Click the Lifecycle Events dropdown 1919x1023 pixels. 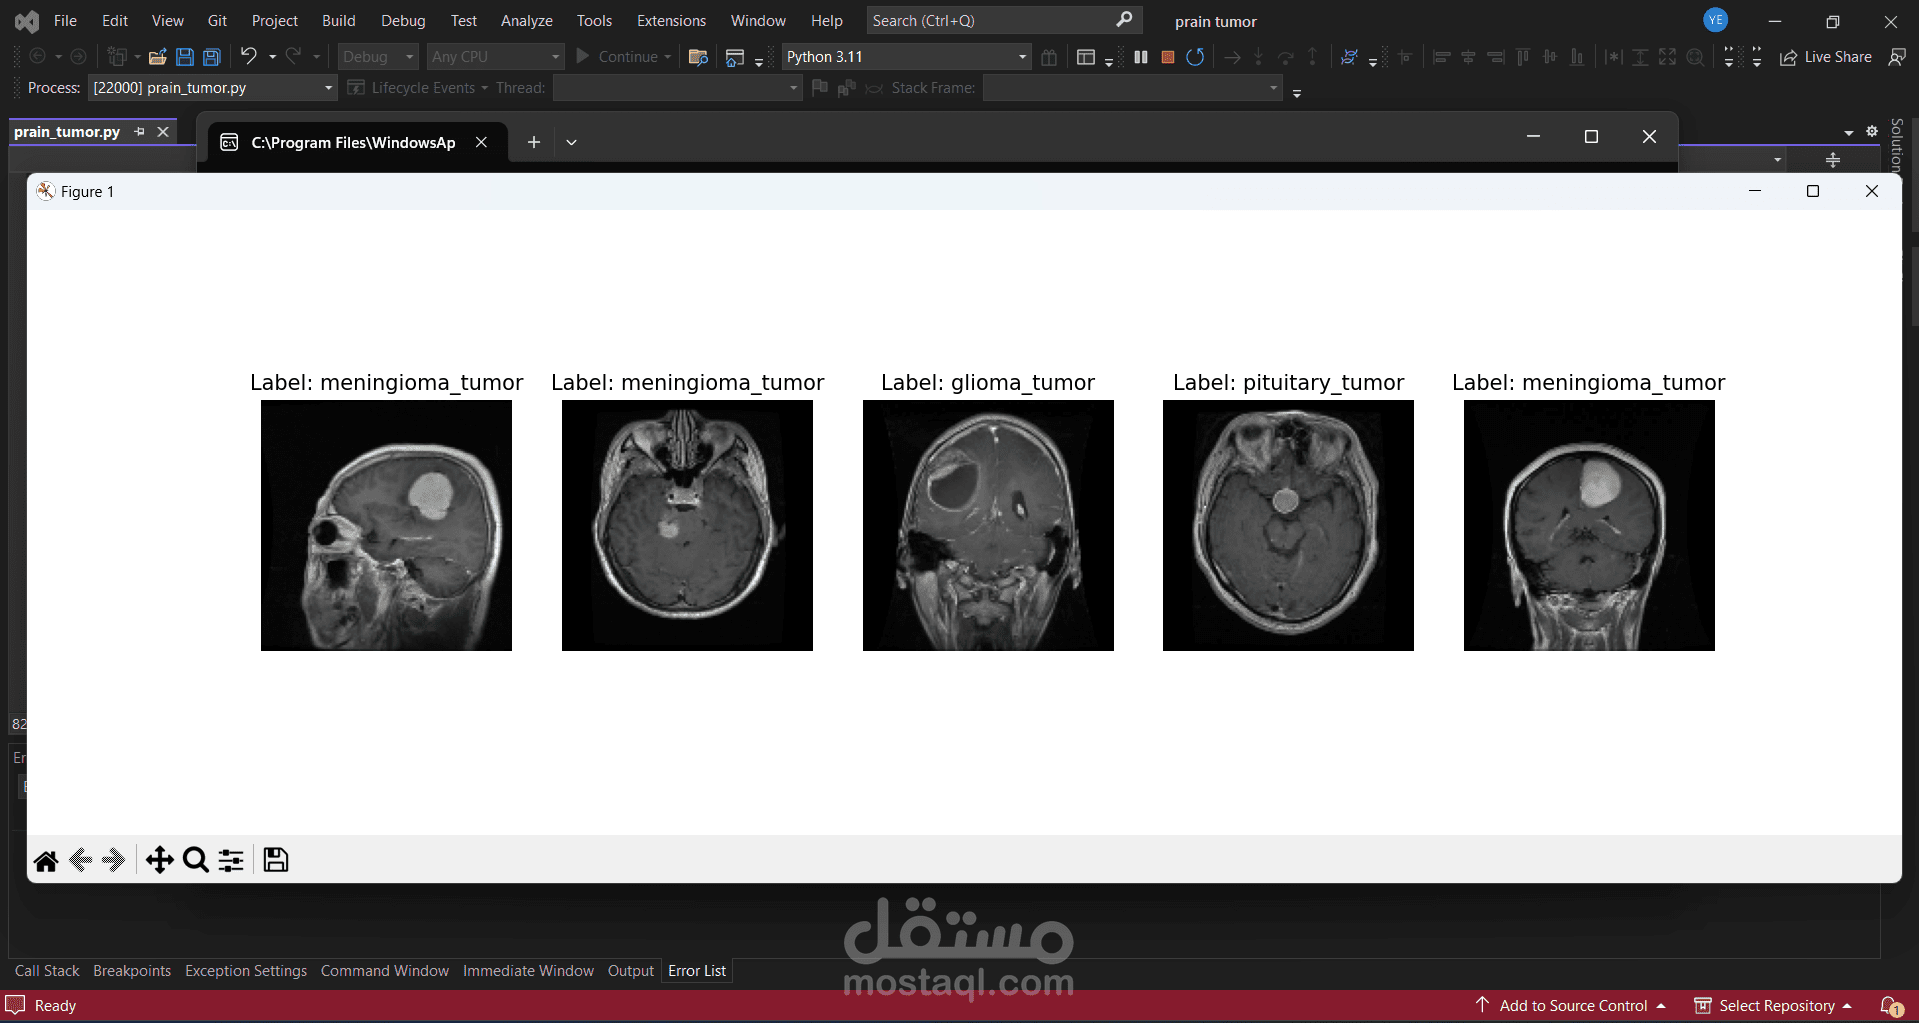click(418, 88)
